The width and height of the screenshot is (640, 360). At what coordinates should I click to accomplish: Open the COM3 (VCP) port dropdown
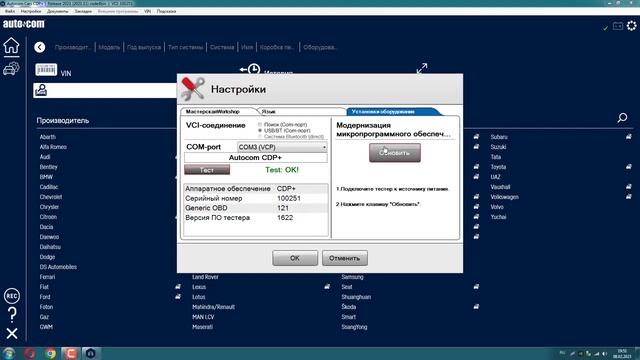pos(282,147)
